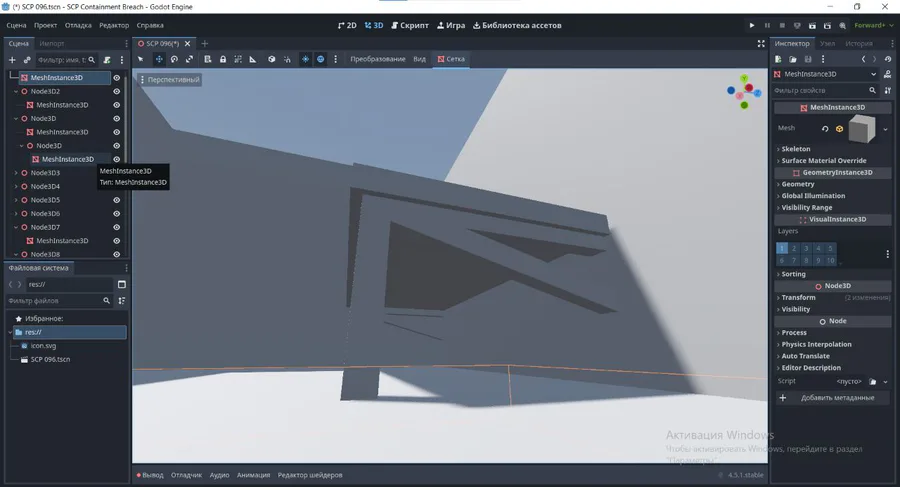900x487 pixels.
Task: Collapse the Node3D2 tree node
Action: 16,91
